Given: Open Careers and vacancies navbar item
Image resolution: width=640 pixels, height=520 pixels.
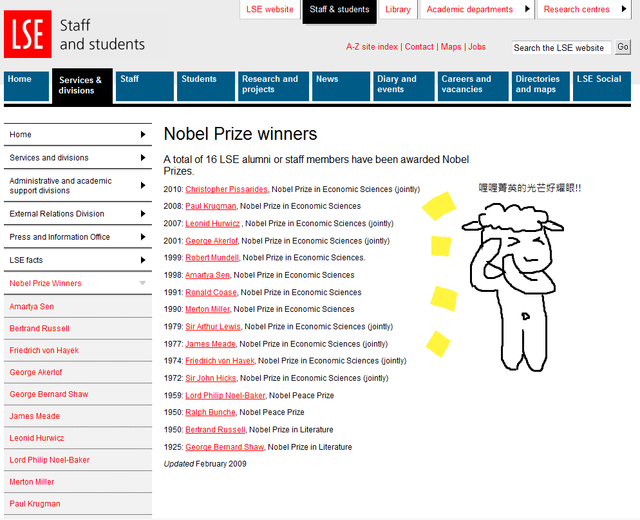Looking at the screenshot, I should (x=473, y=86).
